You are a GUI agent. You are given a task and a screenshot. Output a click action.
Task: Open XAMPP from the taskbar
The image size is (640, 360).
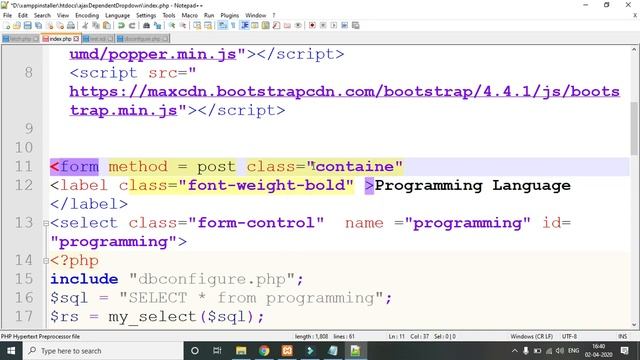click(287, 351)
